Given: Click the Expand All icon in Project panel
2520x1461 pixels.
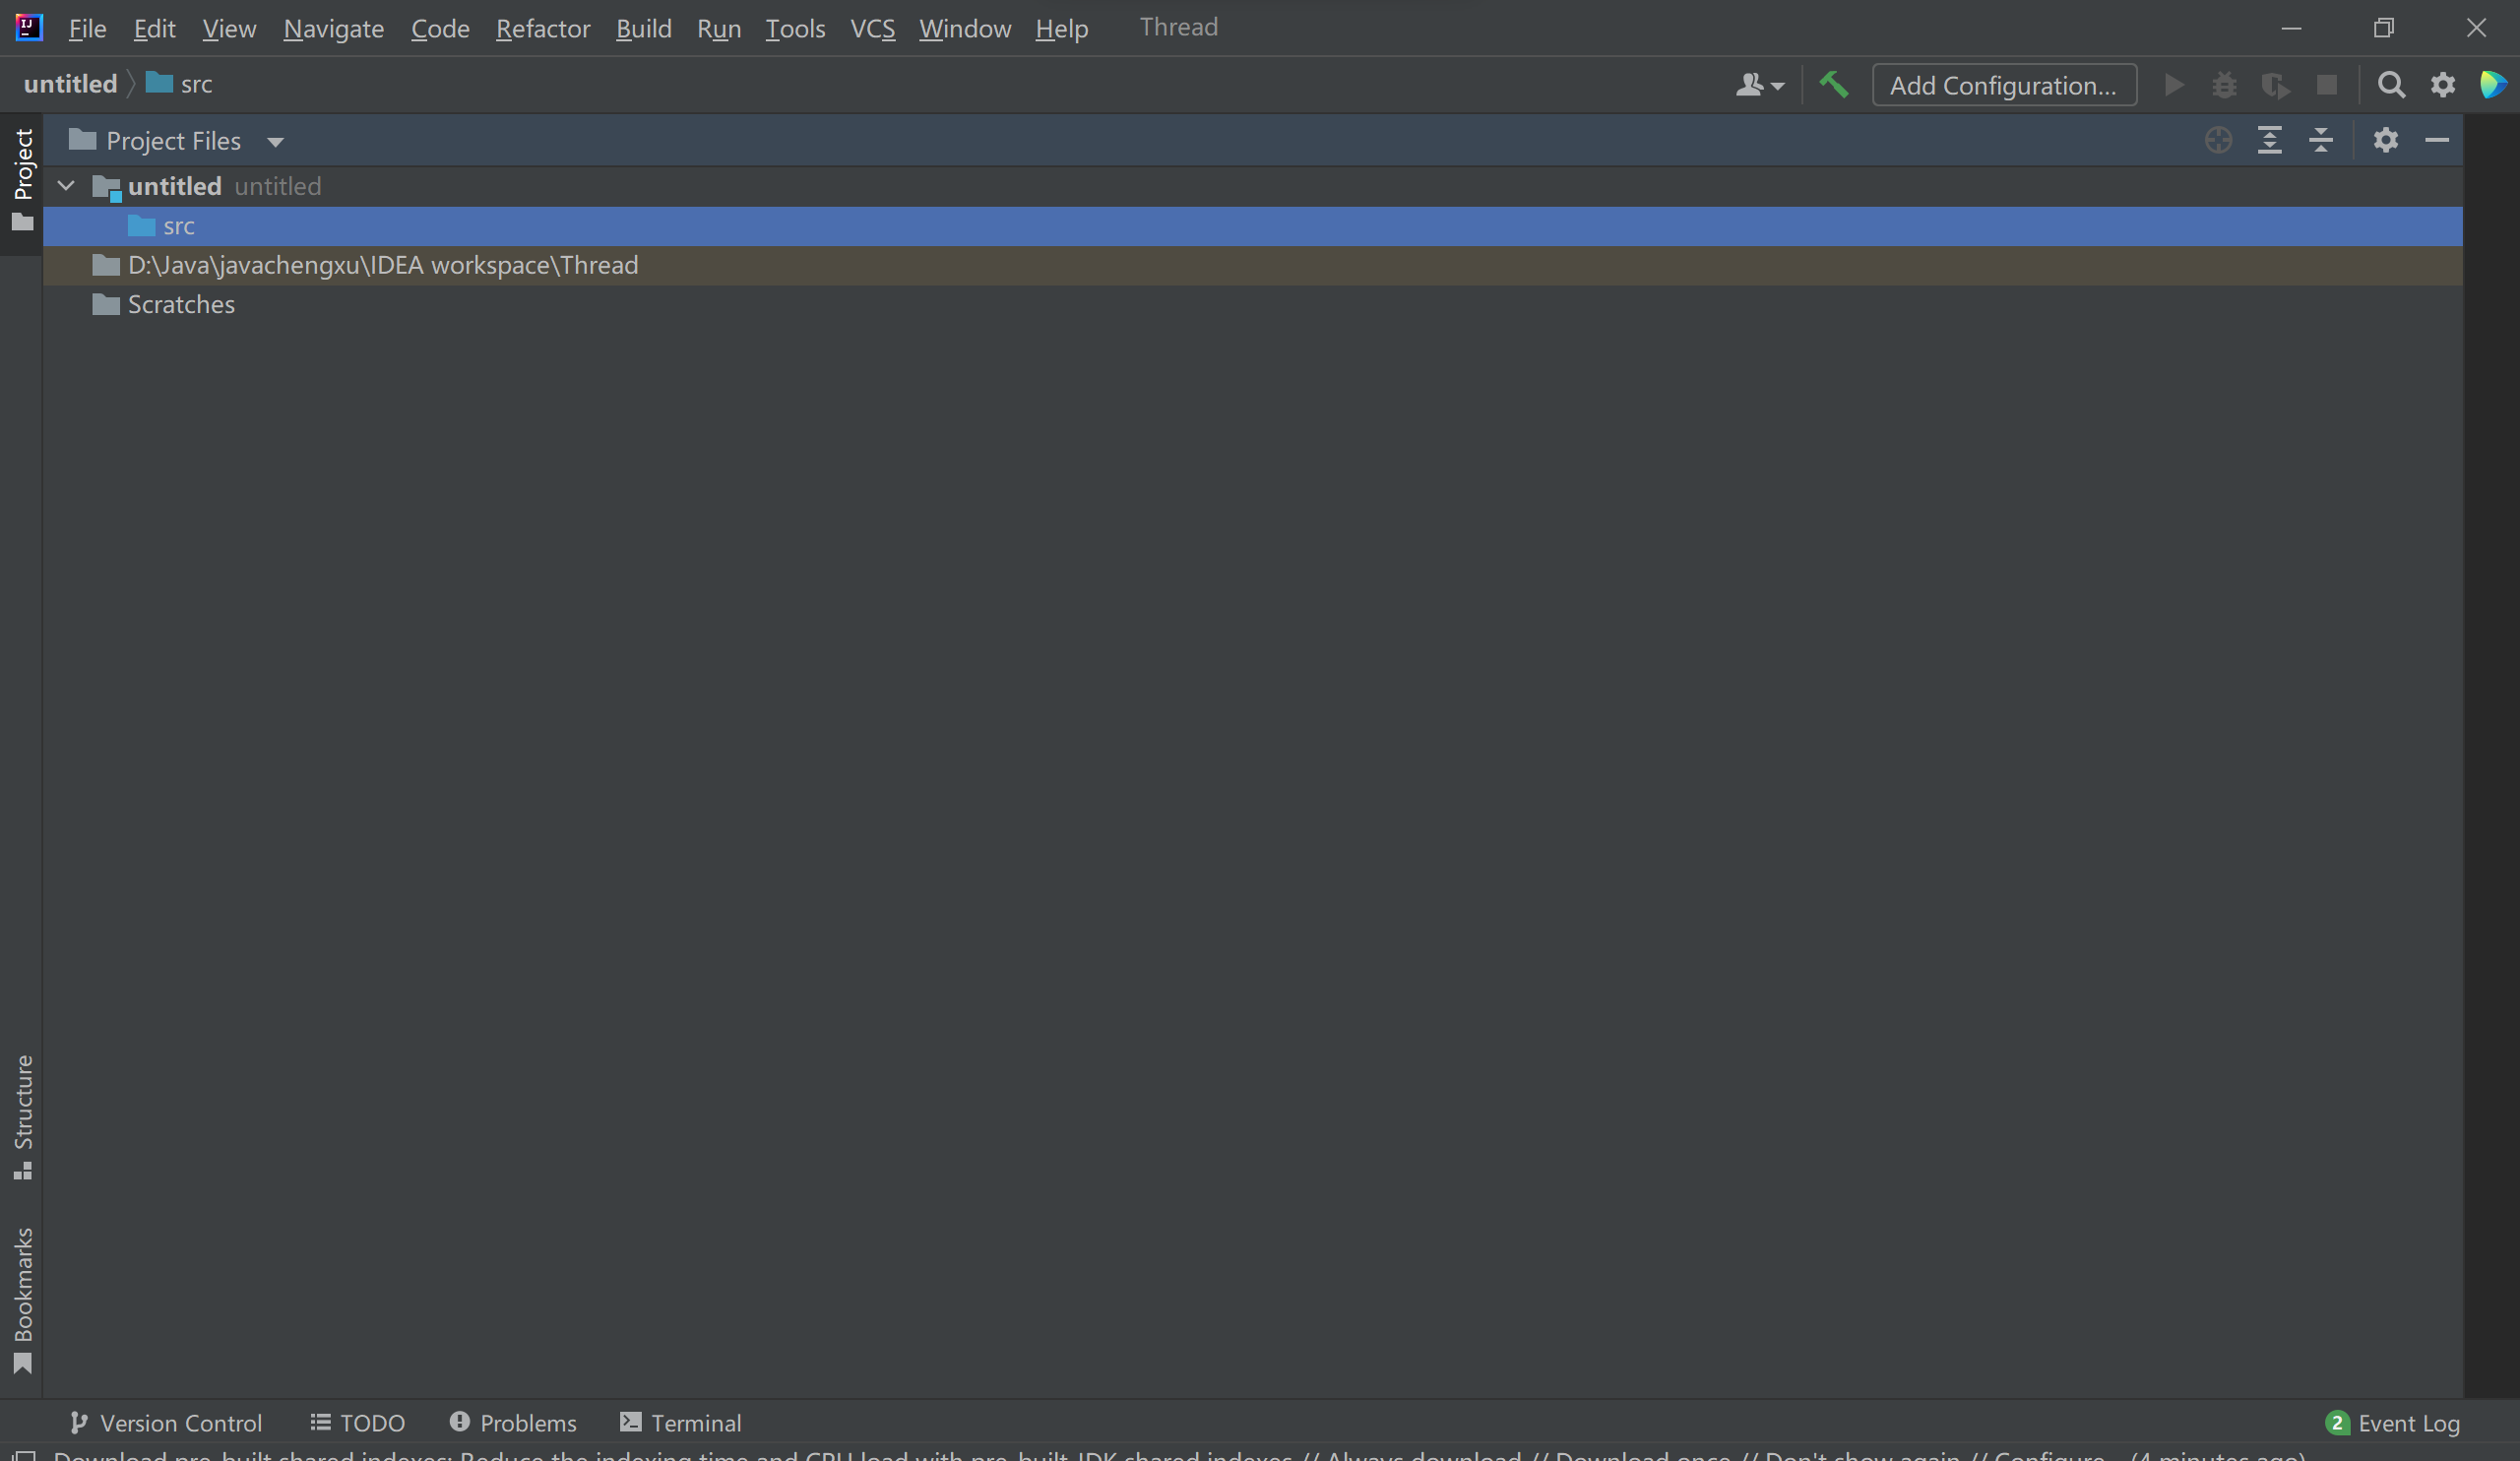Looking at the screenshot, I should point(2269,140).
